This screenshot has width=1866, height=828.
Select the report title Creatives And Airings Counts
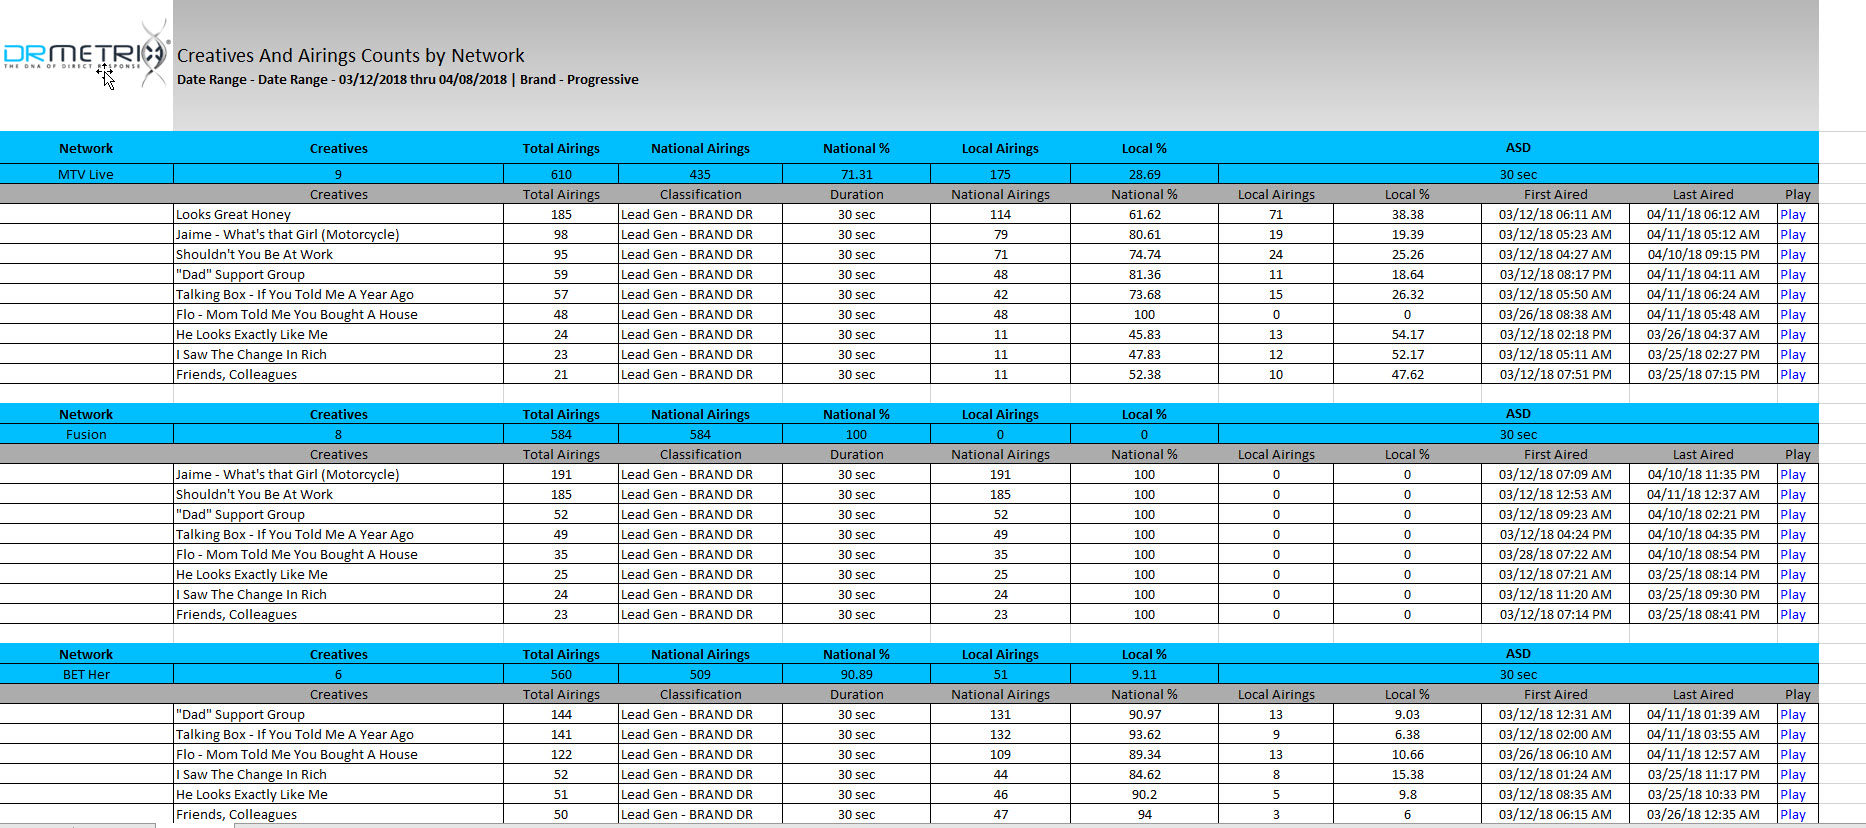[350, 56]
